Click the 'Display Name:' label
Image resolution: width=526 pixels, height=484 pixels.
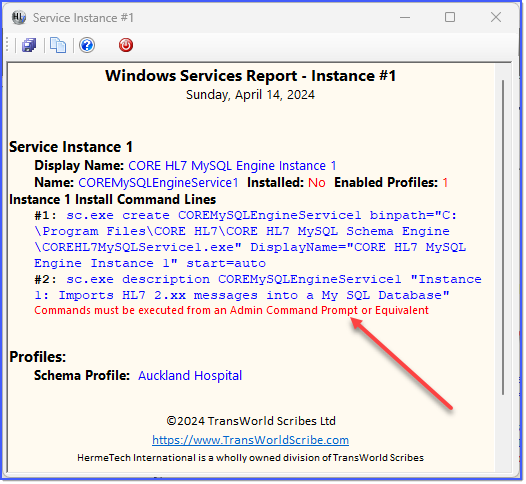[79, 166]
